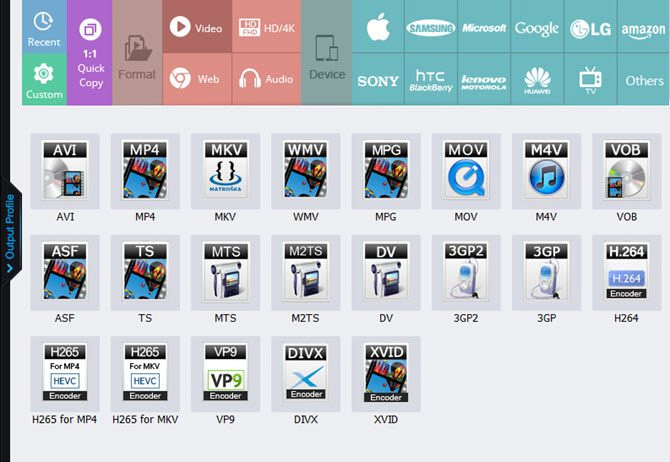670x462 pixels.
Task: Select the Microsoft device brand
Action: tap(484, 26)
